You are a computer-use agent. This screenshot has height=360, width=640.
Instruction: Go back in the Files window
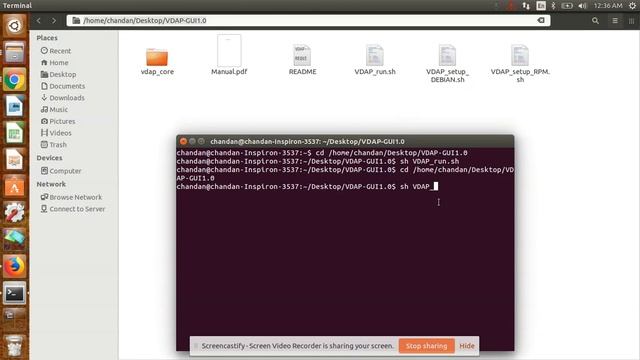39,20
